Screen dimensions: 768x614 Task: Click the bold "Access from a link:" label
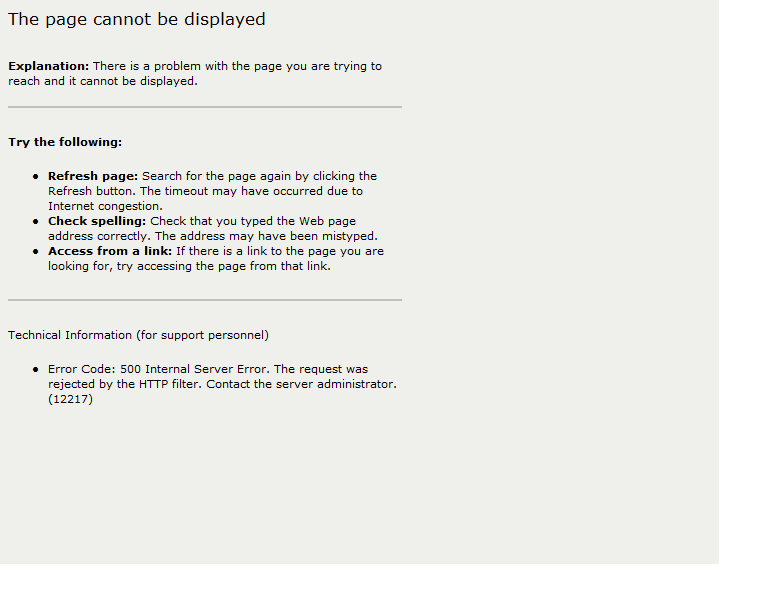110,251
